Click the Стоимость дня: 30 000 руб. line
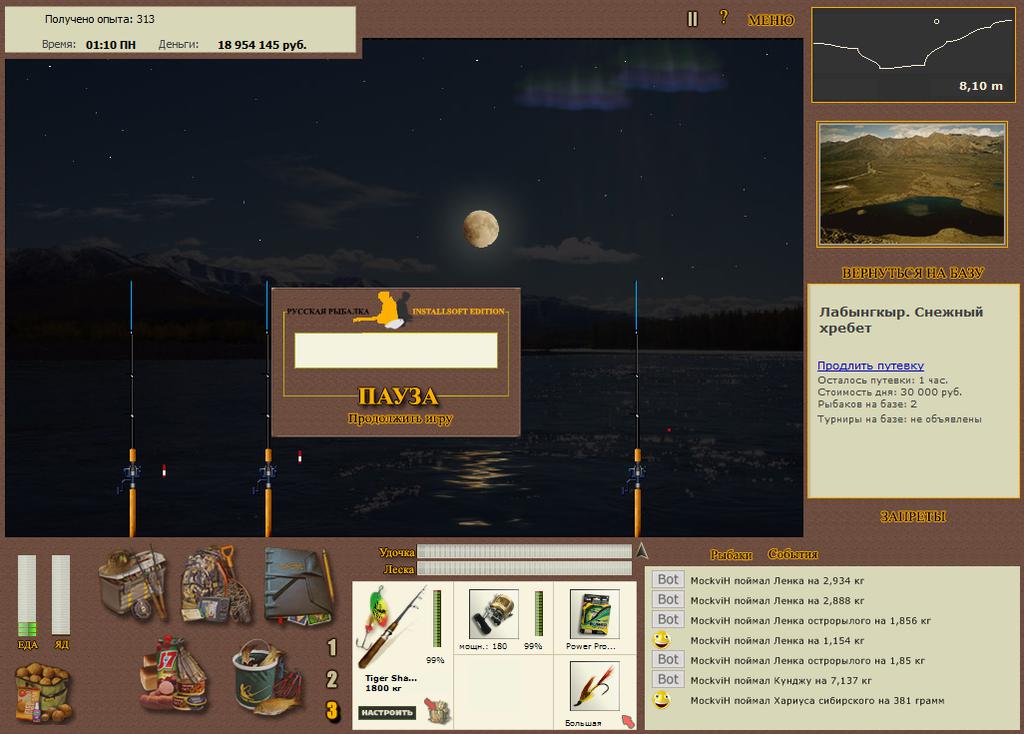1024x734 pixels. (889, 392)
